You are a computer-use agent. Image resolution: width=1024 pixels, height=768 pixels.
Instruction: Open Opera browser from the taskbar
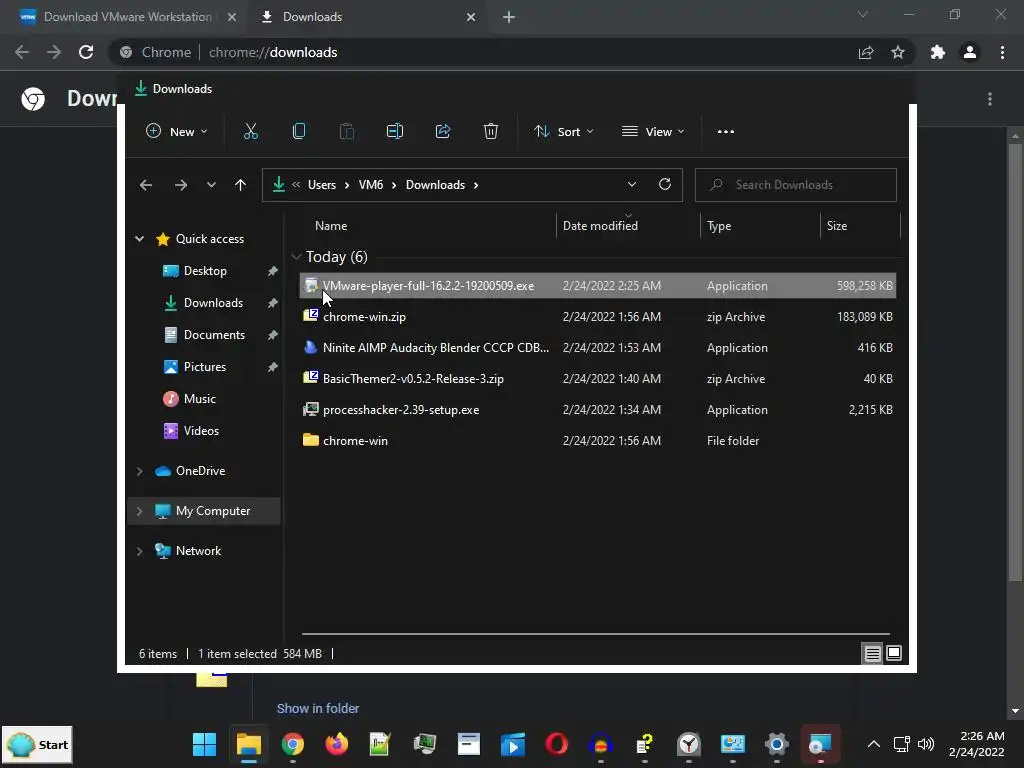pyautogui.click(x=556, y=744)
